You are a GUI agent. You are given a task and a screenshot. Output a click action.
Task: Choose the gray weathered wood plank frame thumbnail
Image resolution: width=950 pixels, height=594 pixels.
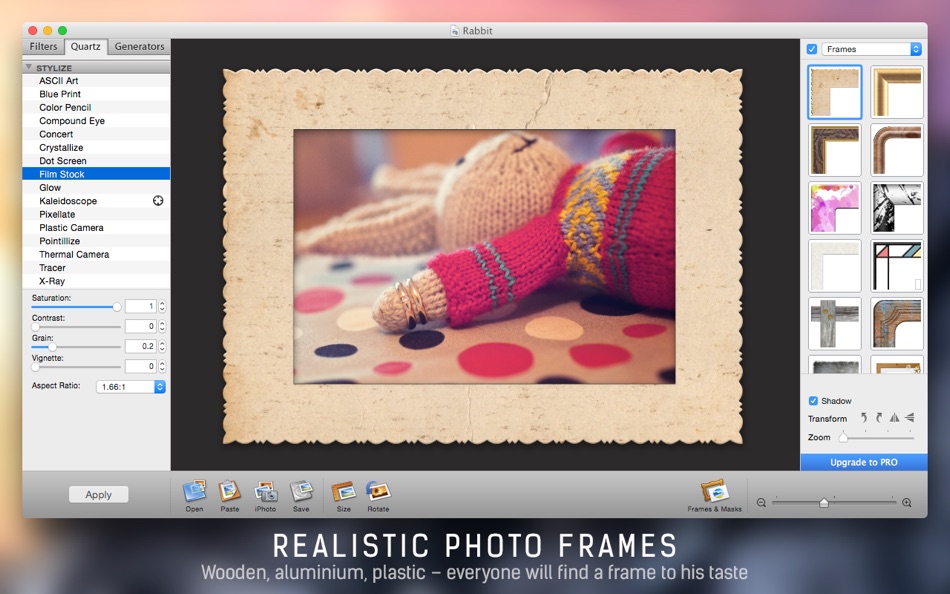click(x=835, y=324)
